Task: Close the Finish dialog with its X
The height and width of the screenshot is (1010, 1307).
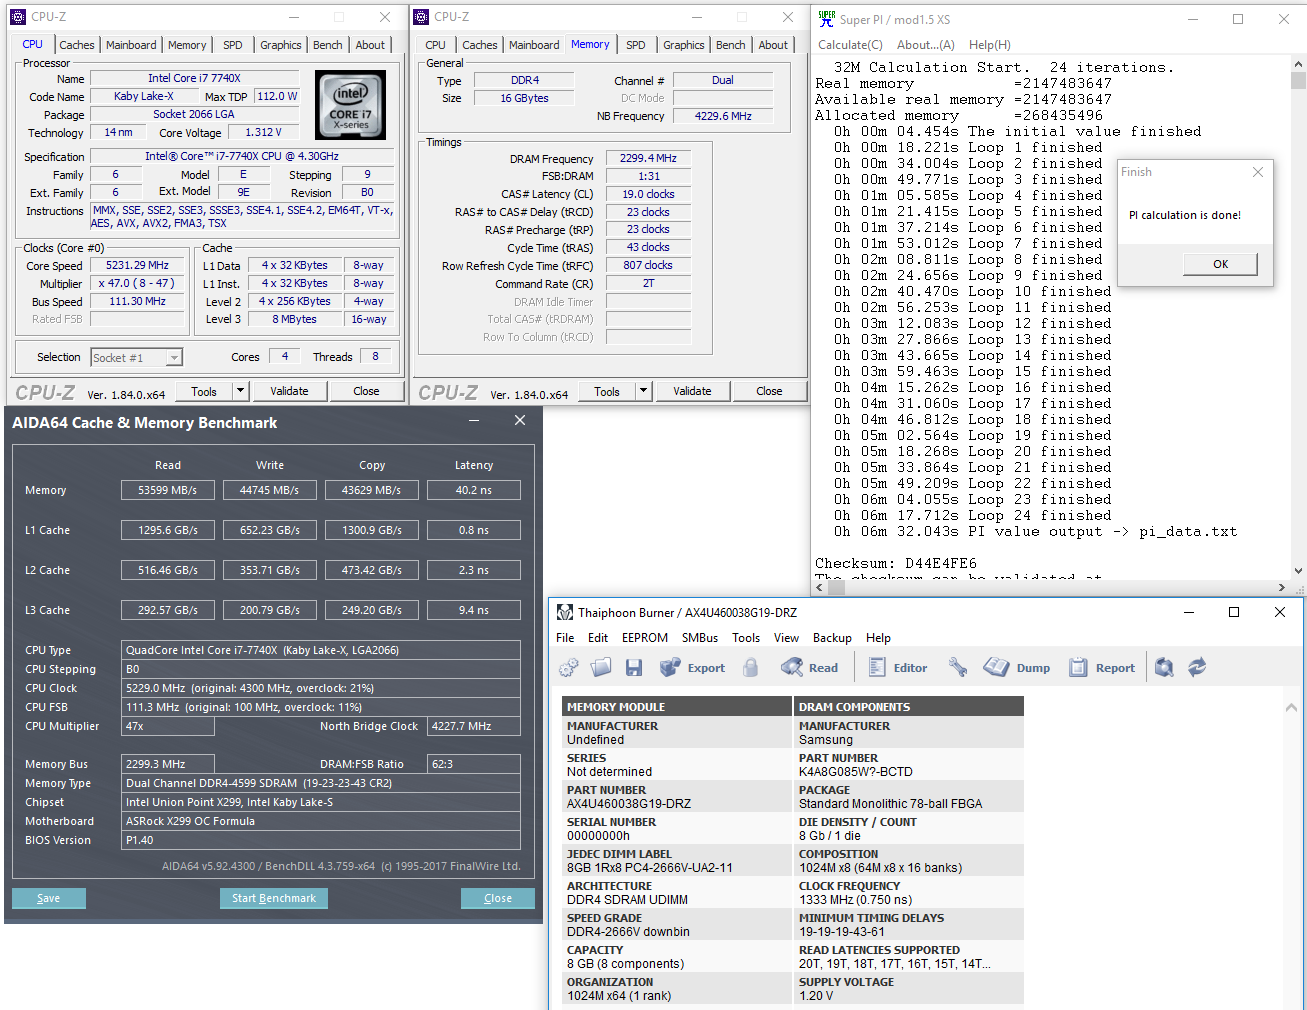Action: [1258, 172]
